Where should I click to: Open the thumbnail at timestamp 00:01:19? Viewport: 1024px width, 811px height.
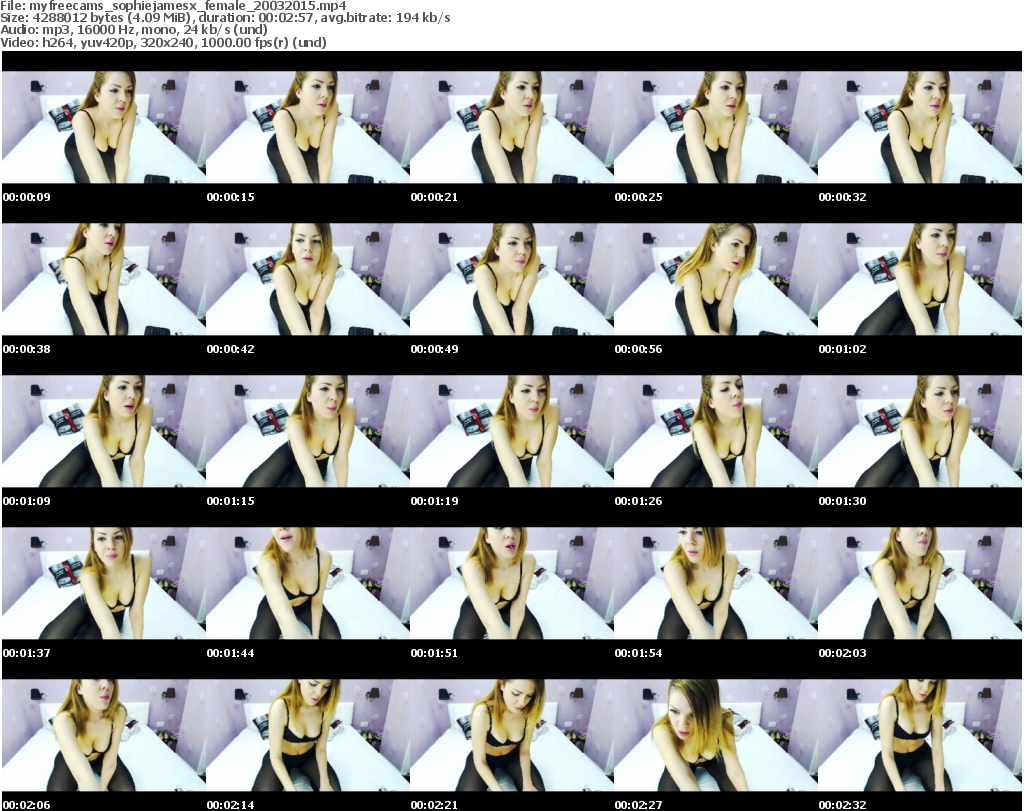[x=512, y=432]
